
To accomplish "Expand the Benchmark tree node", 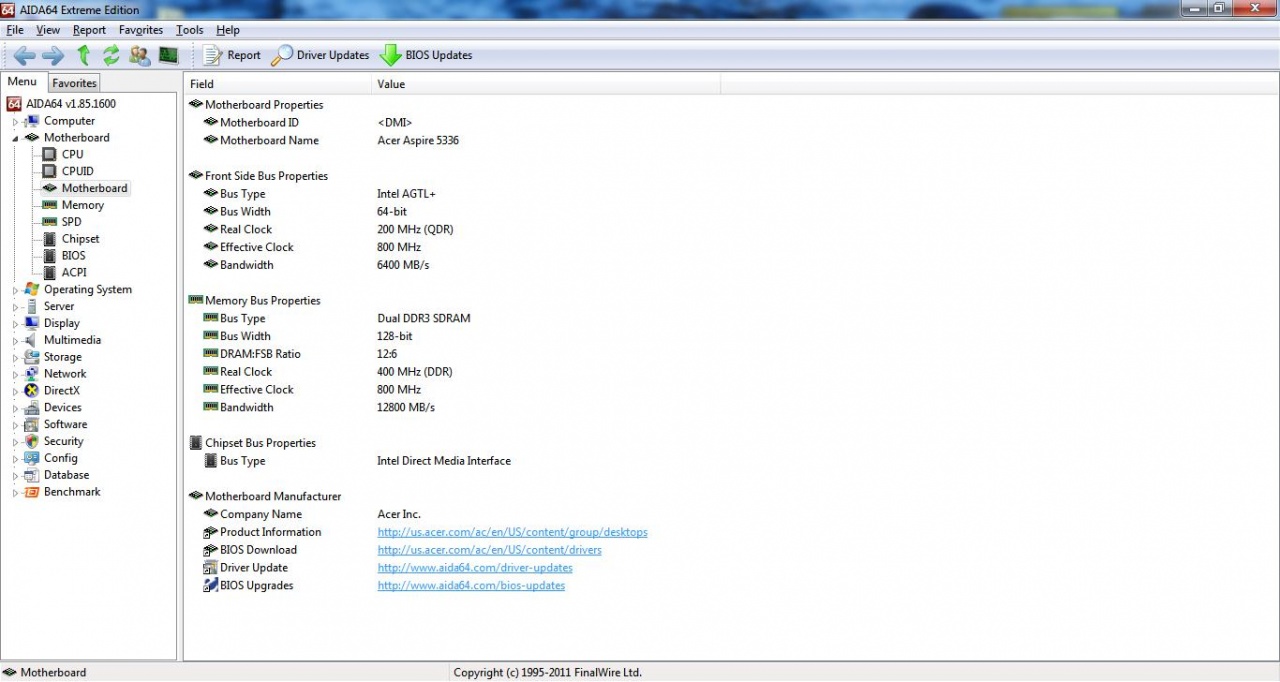I will 15,493.
